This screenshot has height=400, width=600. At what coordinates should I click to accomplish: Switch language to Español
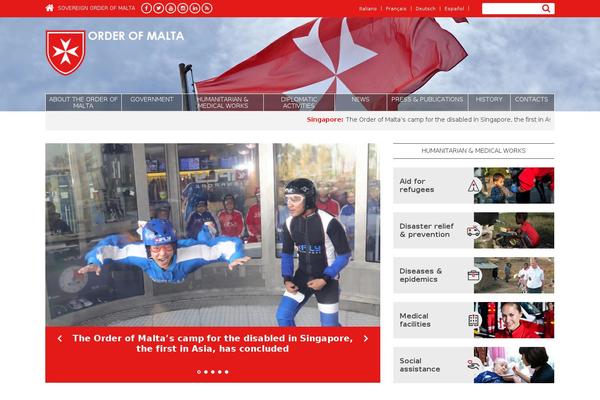[x=454, y=8]
